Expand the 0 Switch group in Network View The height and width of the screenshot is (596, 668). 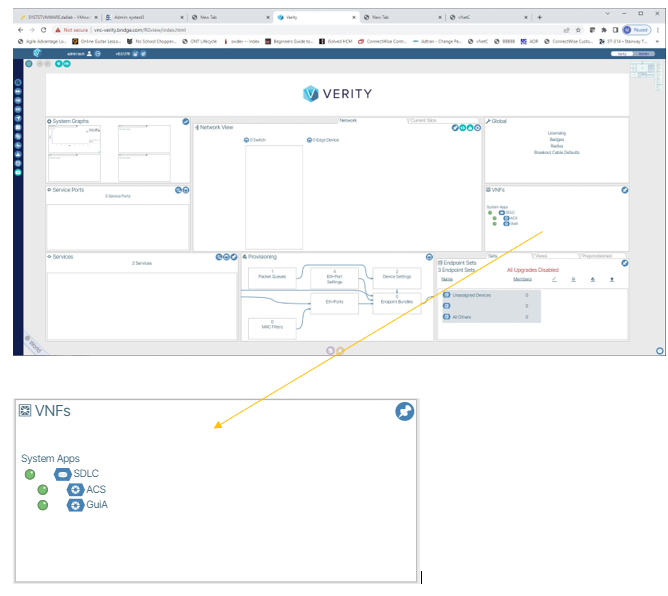[247, 140]
